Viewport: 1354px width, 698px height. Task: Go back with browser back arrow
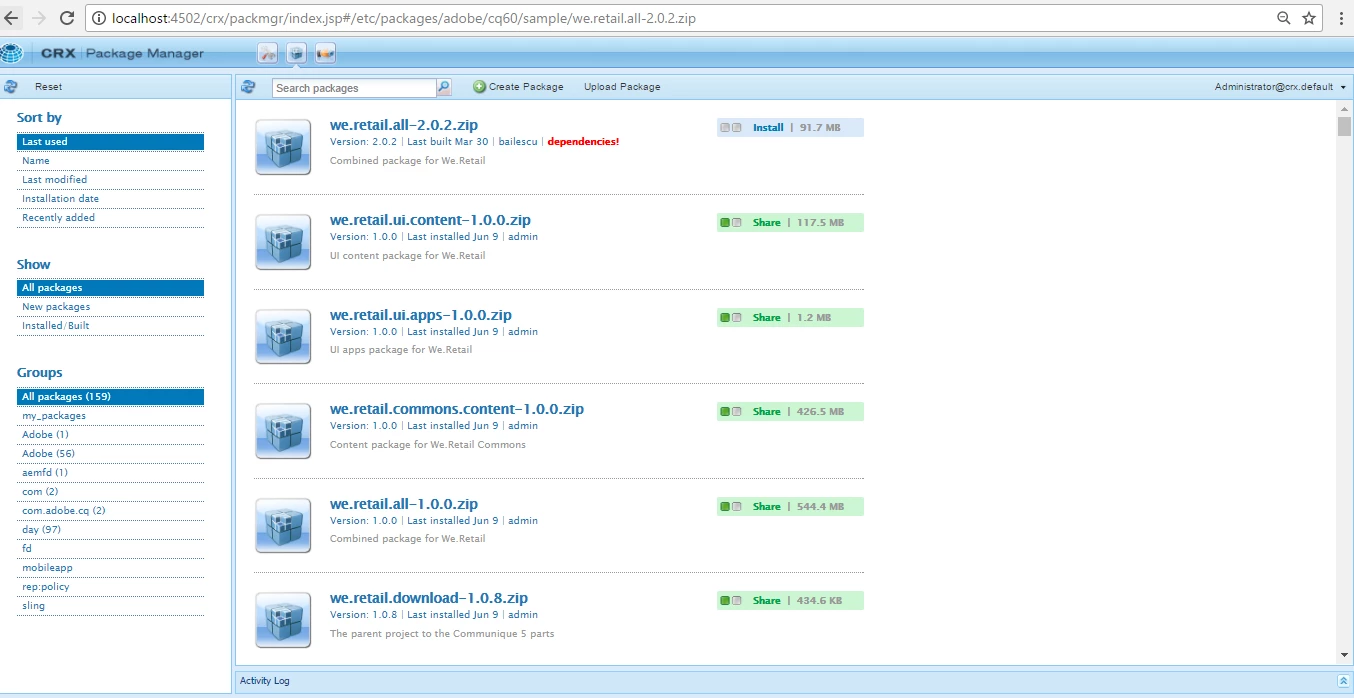[12, 18]
